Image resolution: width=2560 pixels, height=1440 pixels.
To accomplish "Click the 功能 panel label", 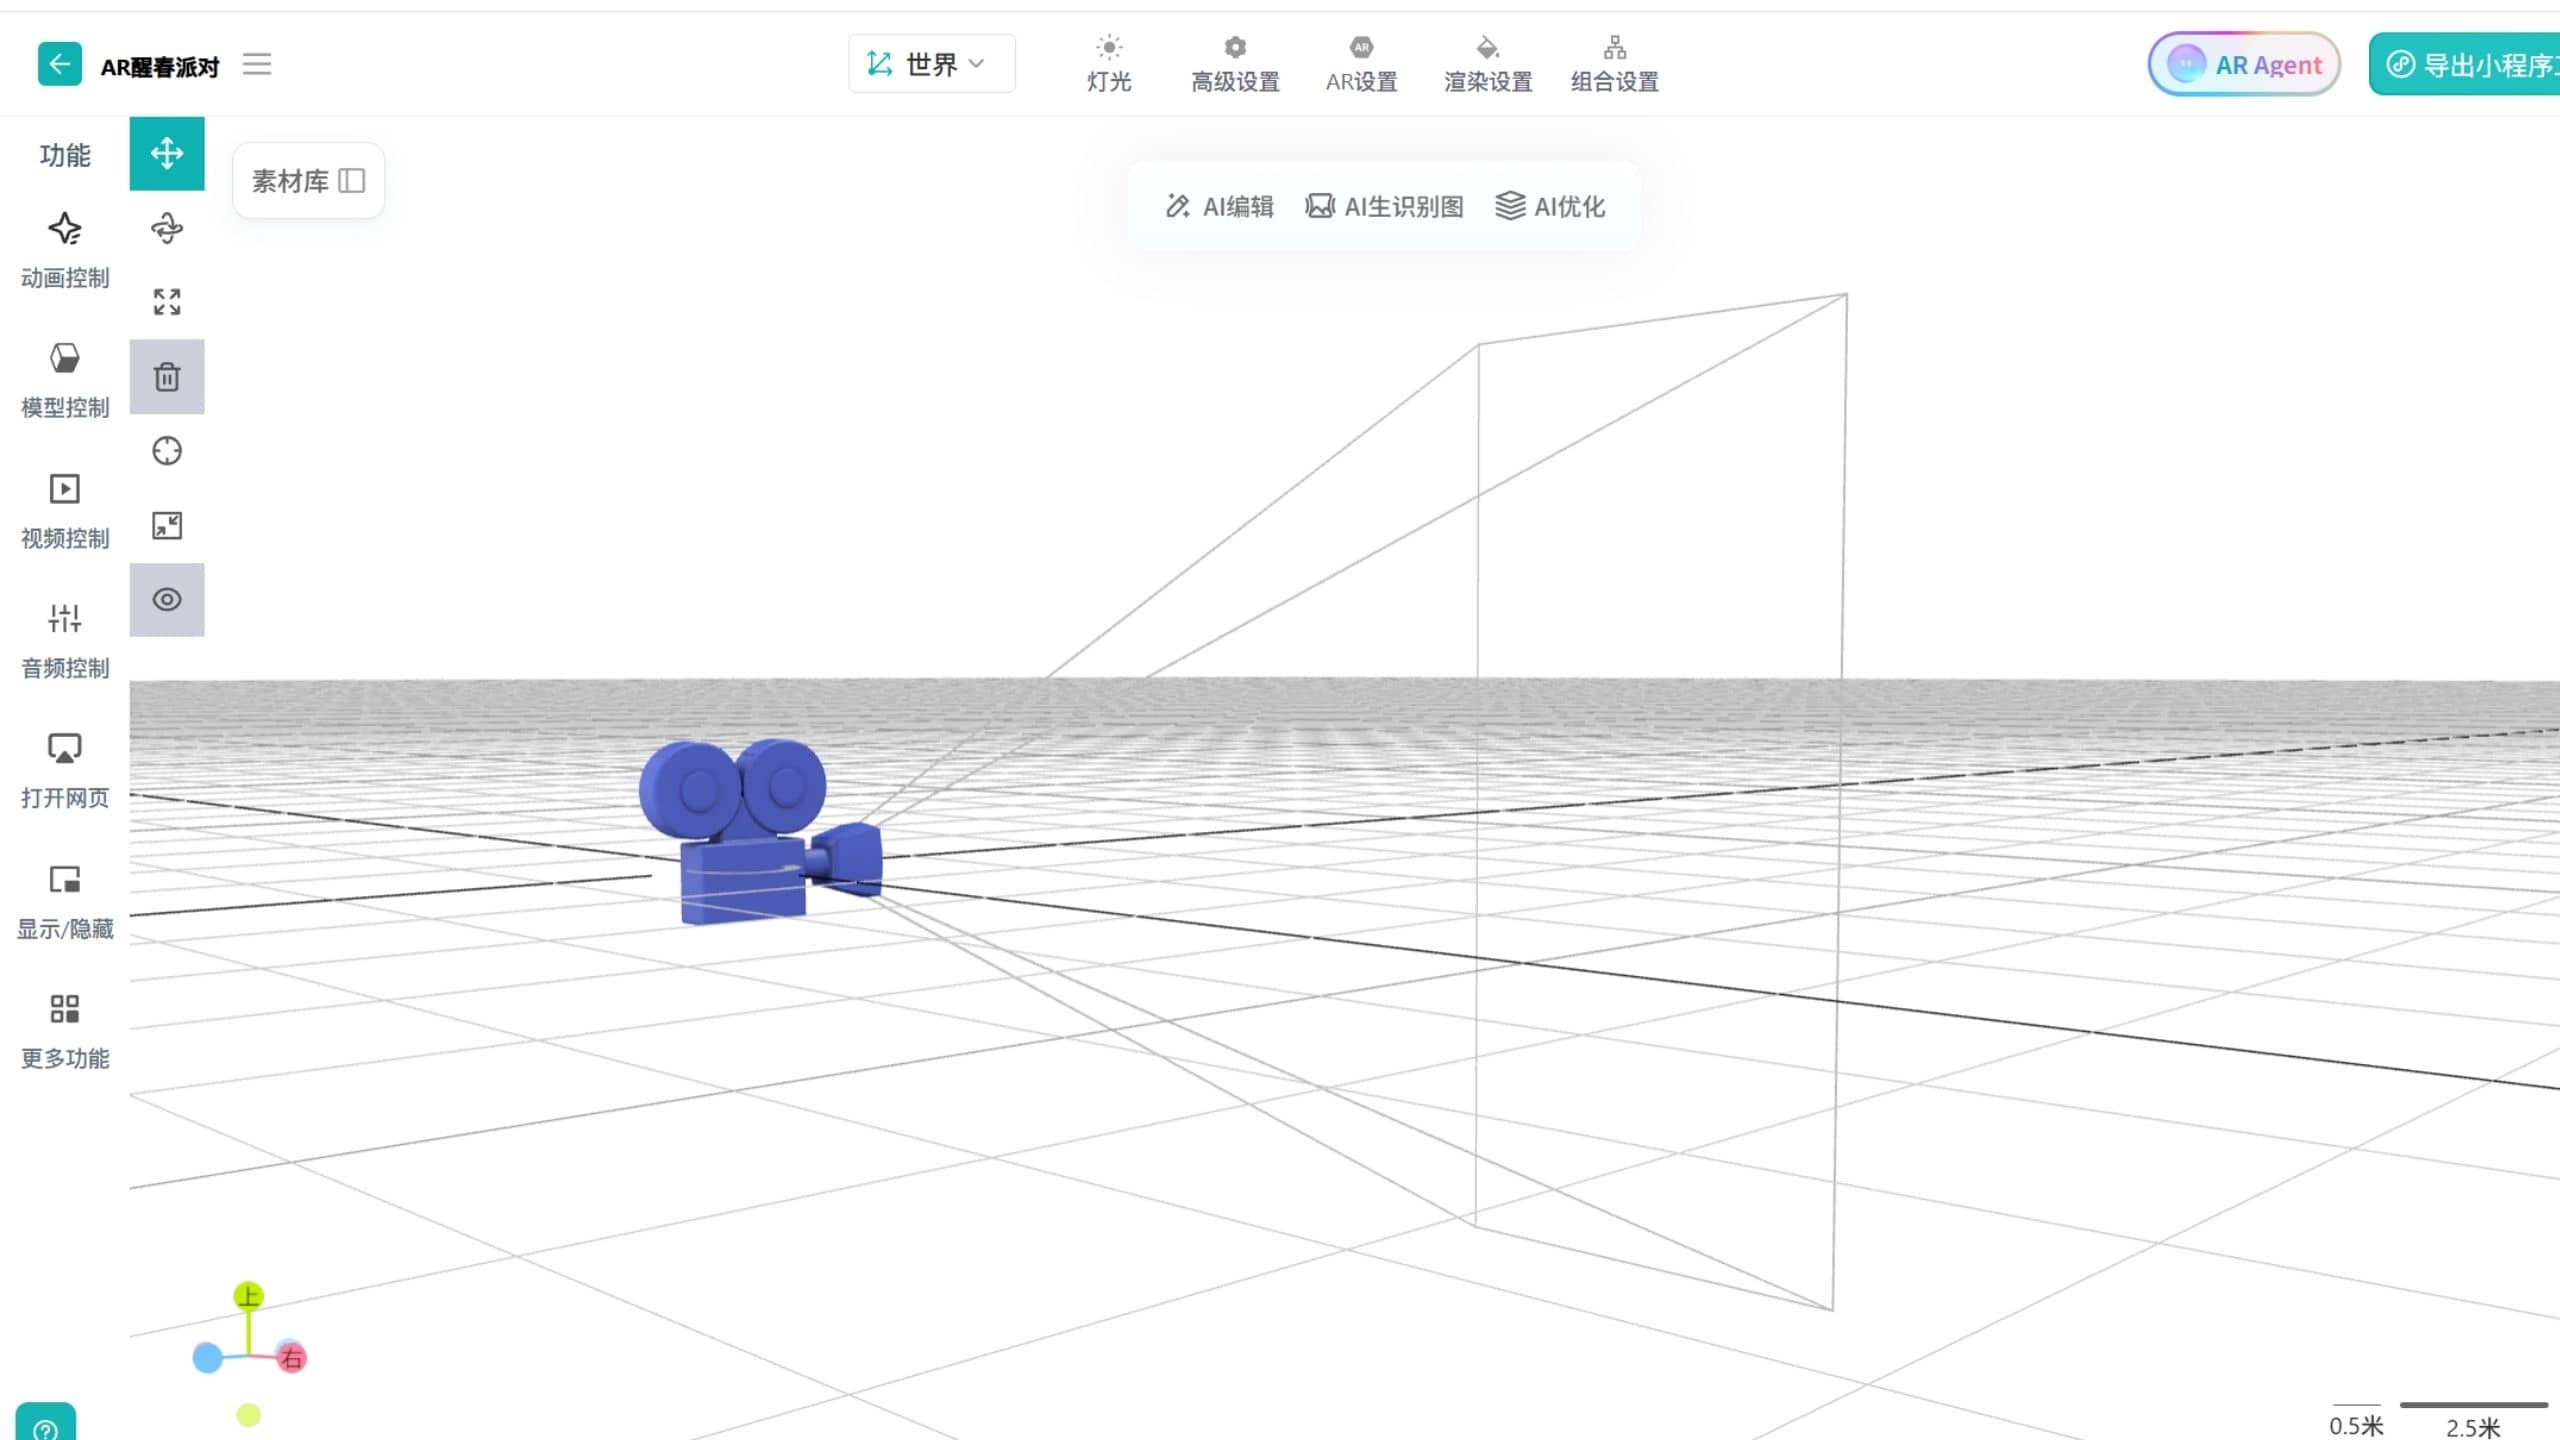I will pos(65,155).
